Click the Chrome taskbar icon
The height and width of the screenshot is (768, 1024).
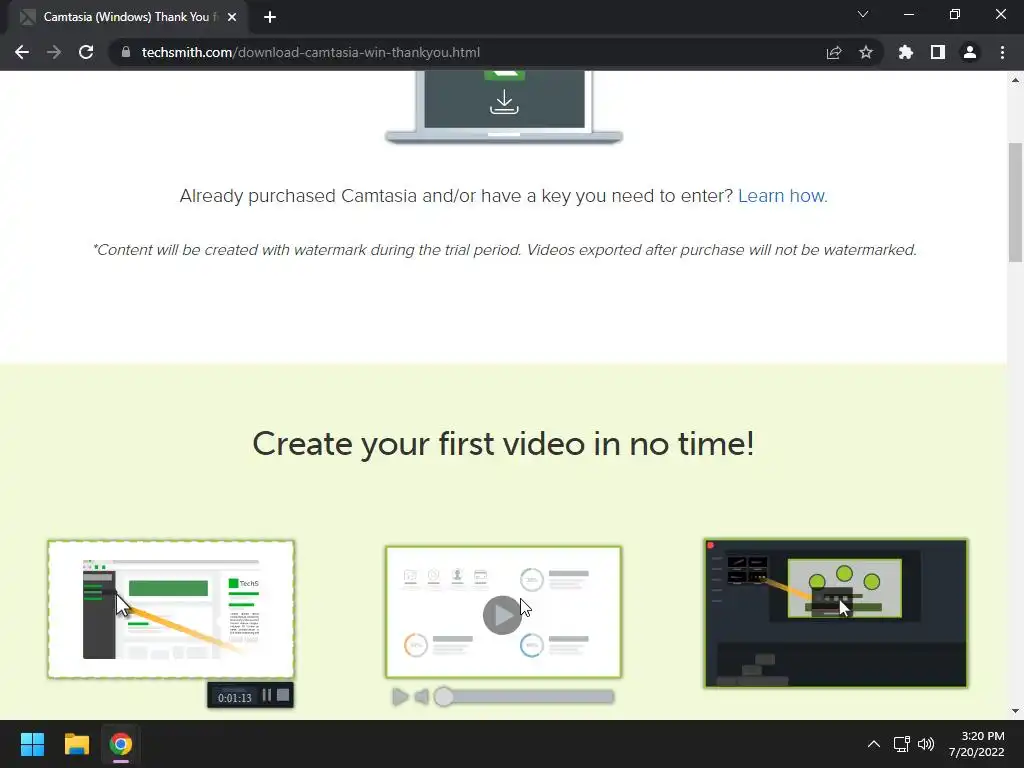pos(121,744)
